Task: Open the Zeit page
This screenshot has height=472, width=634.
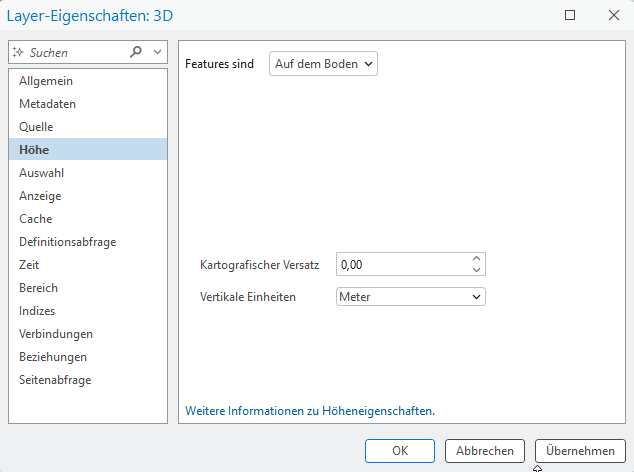Action: point(88,265)
